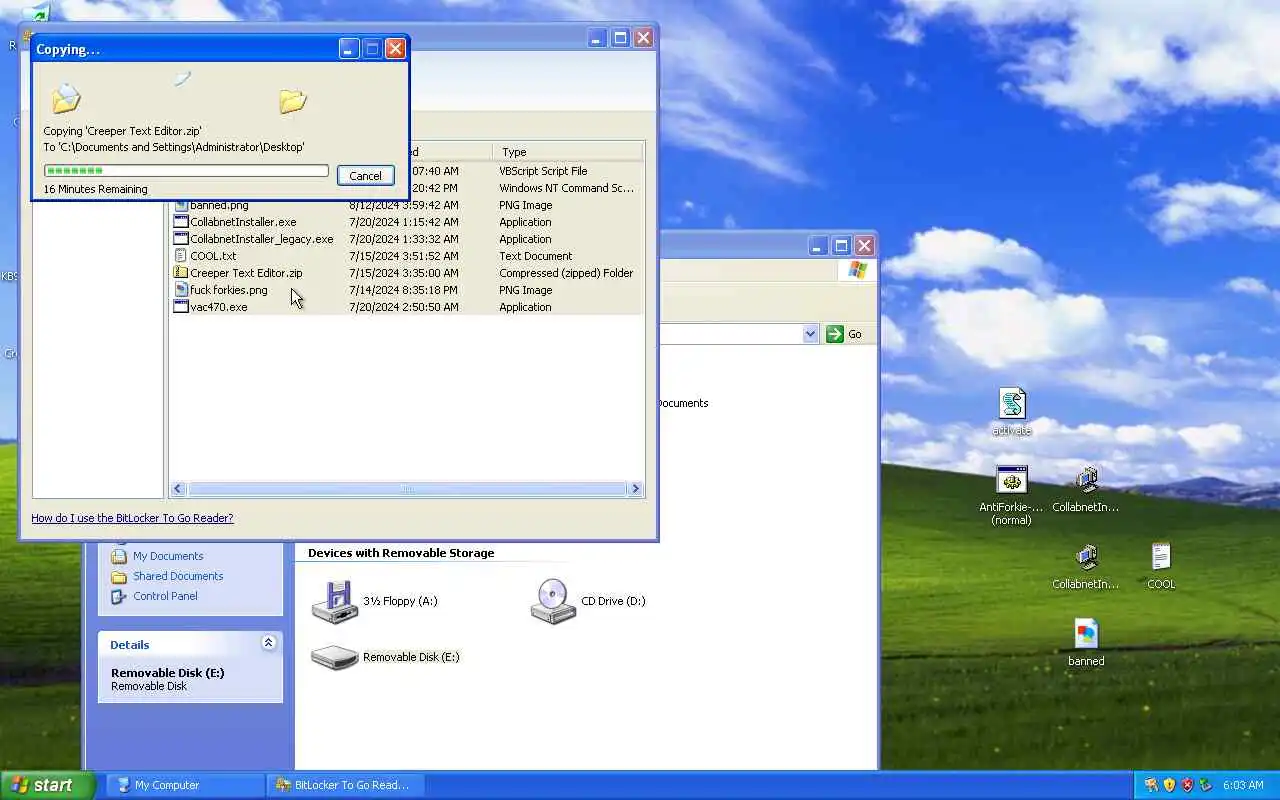Click the CollabnetInstaller.exe file name
Viewport: 1280px width, 800px height.
tap(243, 222)
